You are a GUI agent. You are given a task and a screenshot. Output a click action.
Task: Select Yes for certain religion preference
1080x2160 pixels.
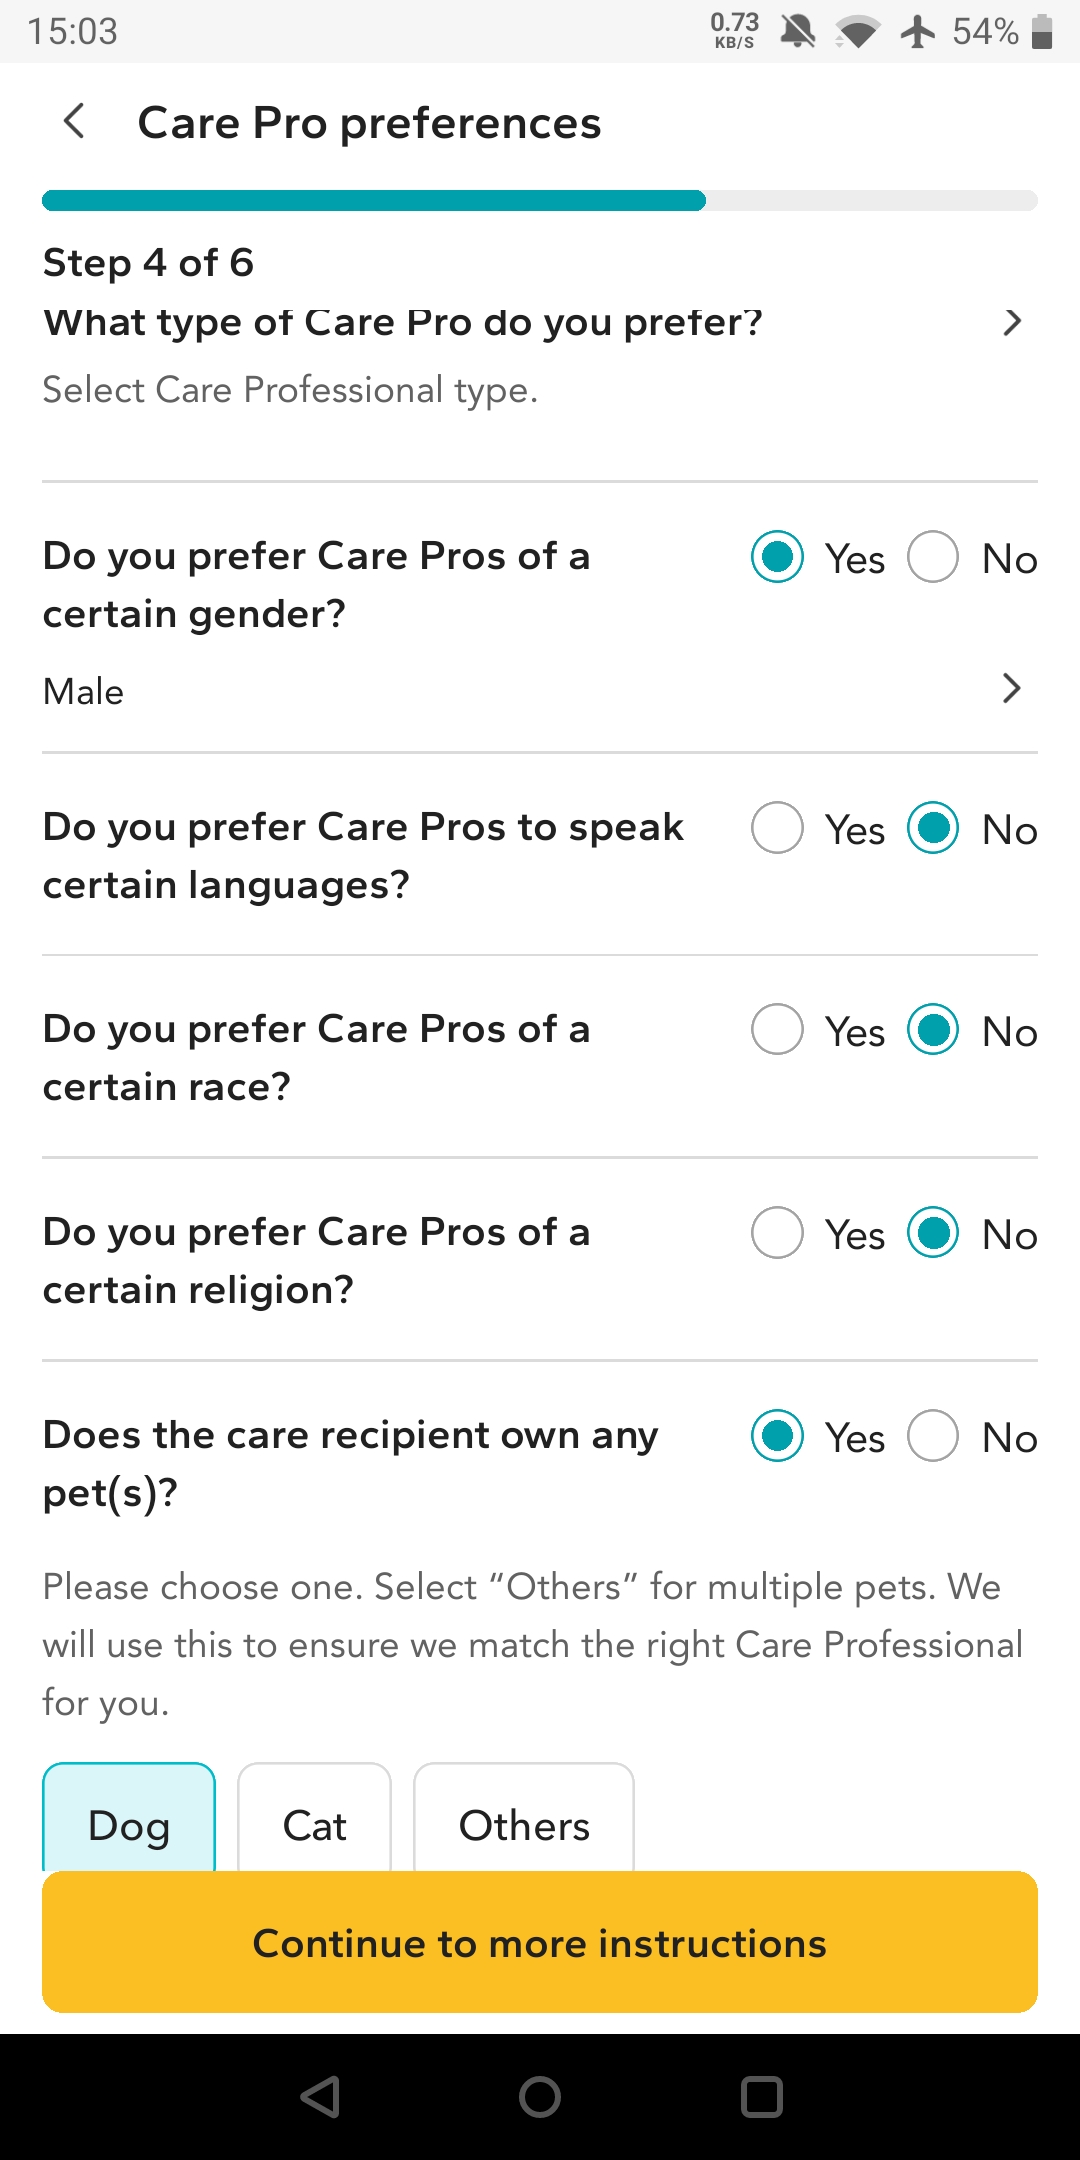coord(778,1233)
